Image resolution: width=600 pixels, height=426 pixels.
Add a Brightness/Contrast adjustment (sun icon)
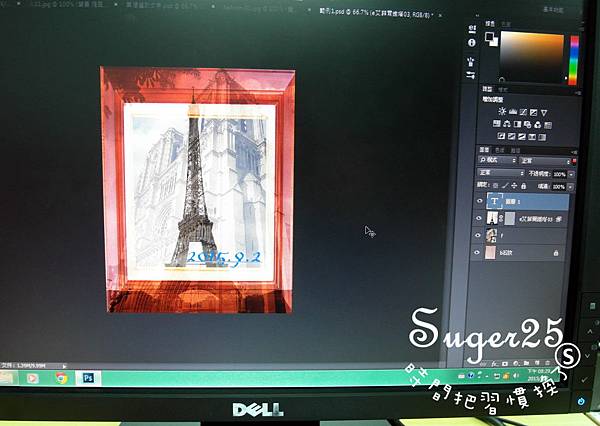coord(502,111)
